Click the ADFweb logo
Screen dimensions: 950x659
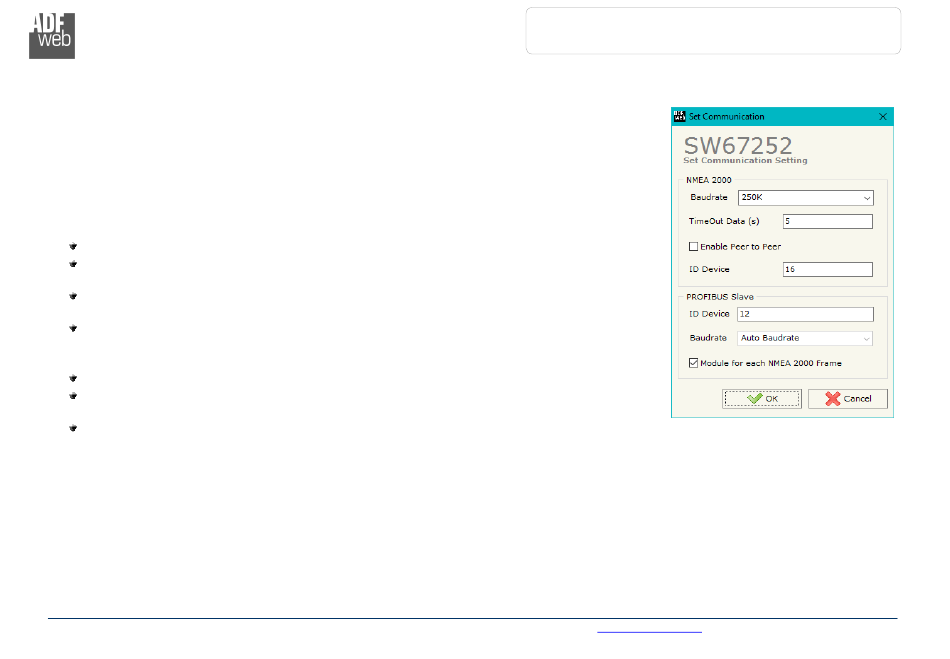52,36
